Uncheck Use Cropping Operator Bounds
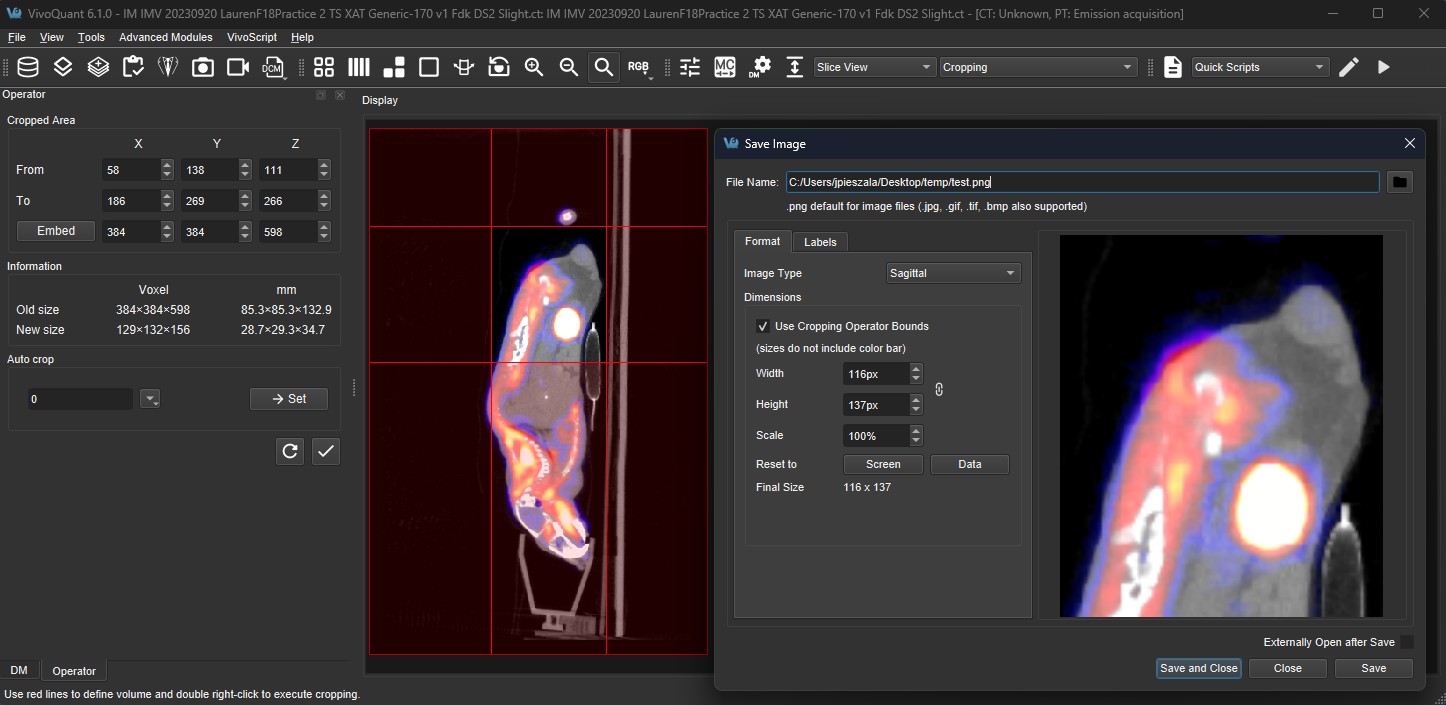This screenshot has height=705, width=1446. tap(763, 326)
